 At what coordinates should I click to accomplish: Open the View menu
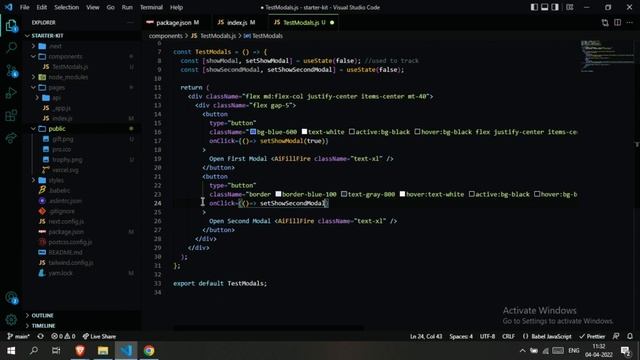93,7
